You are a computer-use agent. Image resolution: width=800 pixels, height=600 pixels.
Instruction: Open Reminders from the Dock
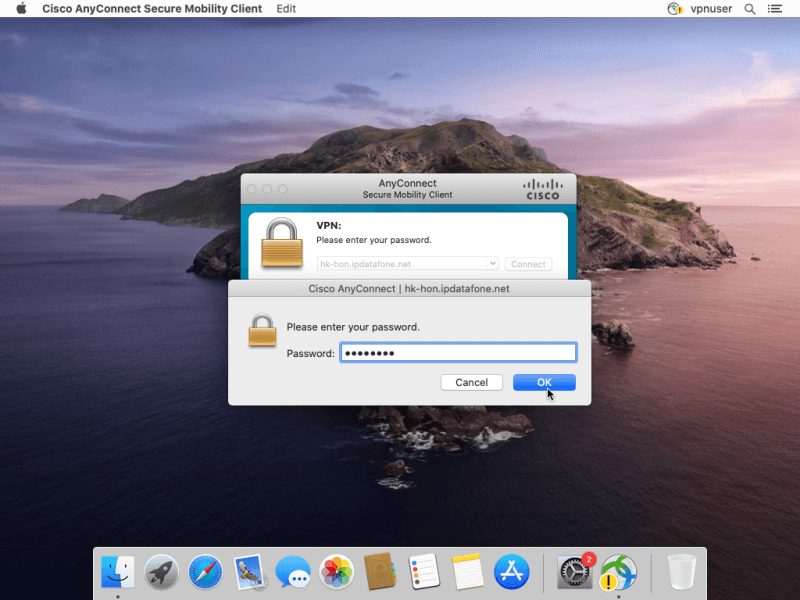tap(424, 573)
